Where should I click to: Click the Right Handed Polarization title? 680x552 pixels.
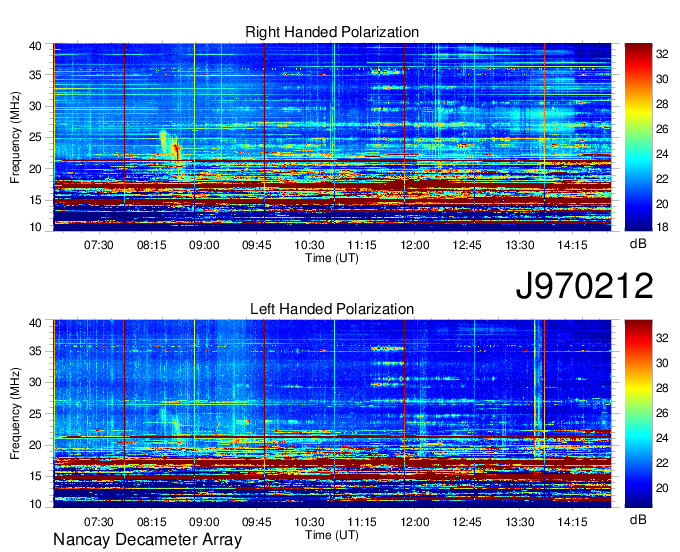tap(332, 32)
